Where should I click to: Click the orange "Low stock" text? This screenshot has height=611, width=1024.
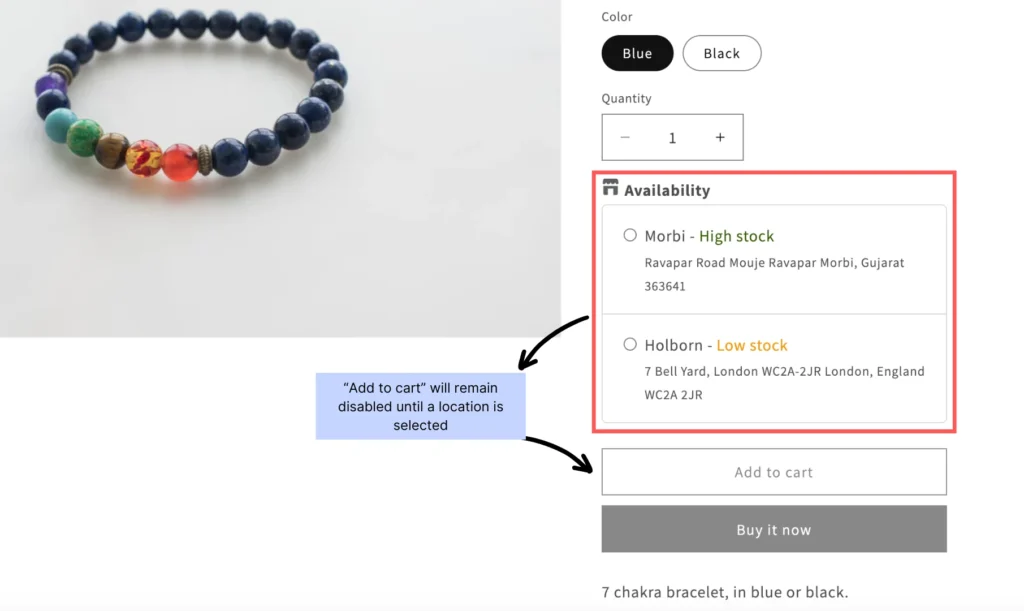tap(751, 346)
